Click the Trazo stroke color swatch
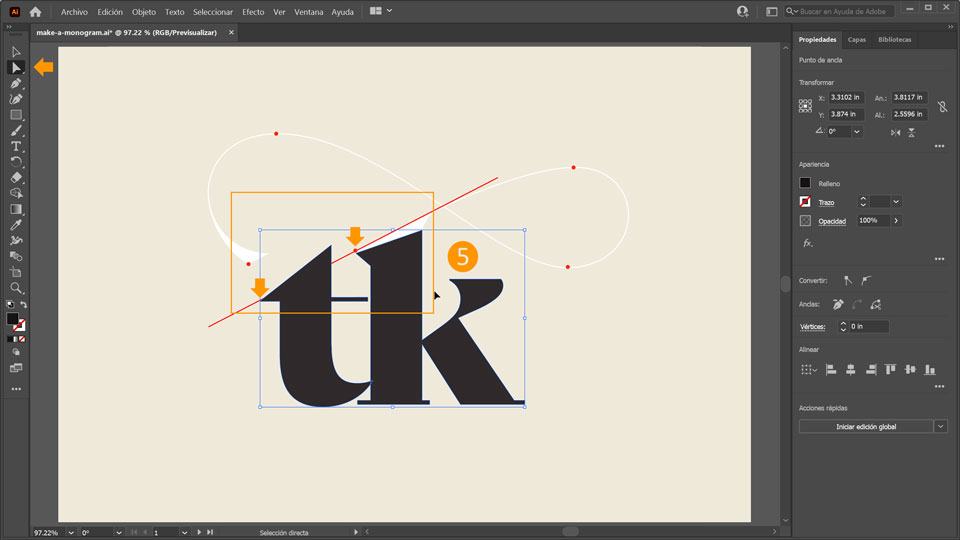Screen dimensions: 960x540 (805, 201)
